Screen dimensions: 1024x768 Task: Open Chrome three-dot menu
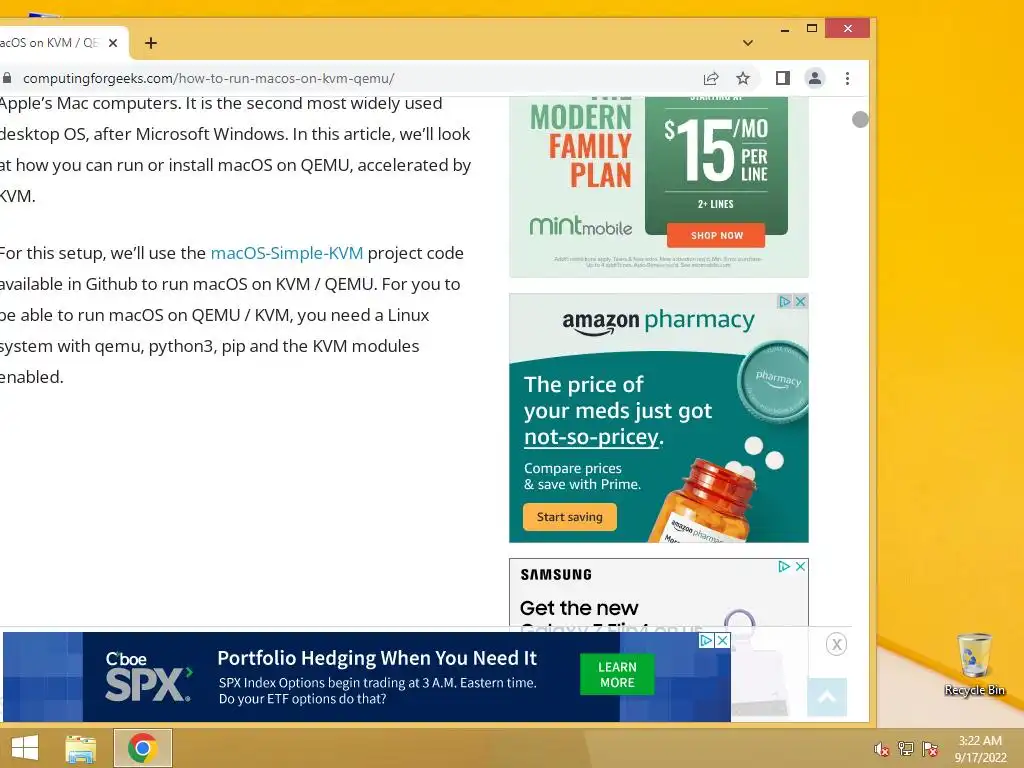pyautogui.click(x=847, y=78)
